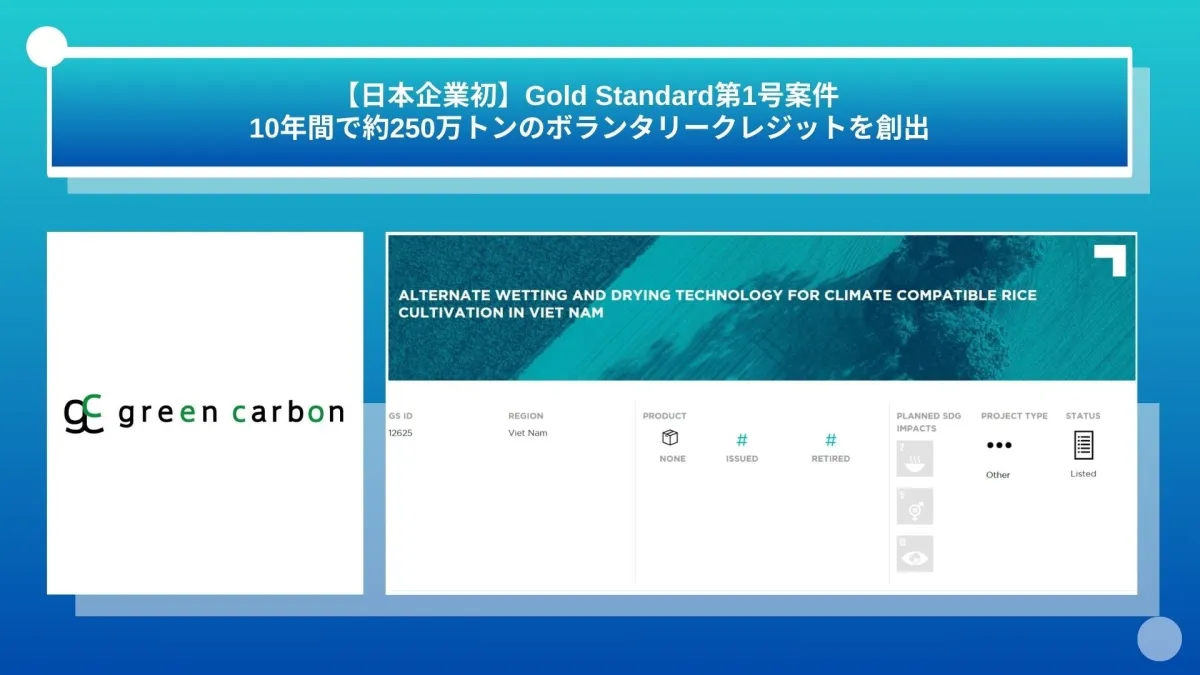Click the Gender Equality SDG icon
1200x675 pixels.
pos(914,506)
